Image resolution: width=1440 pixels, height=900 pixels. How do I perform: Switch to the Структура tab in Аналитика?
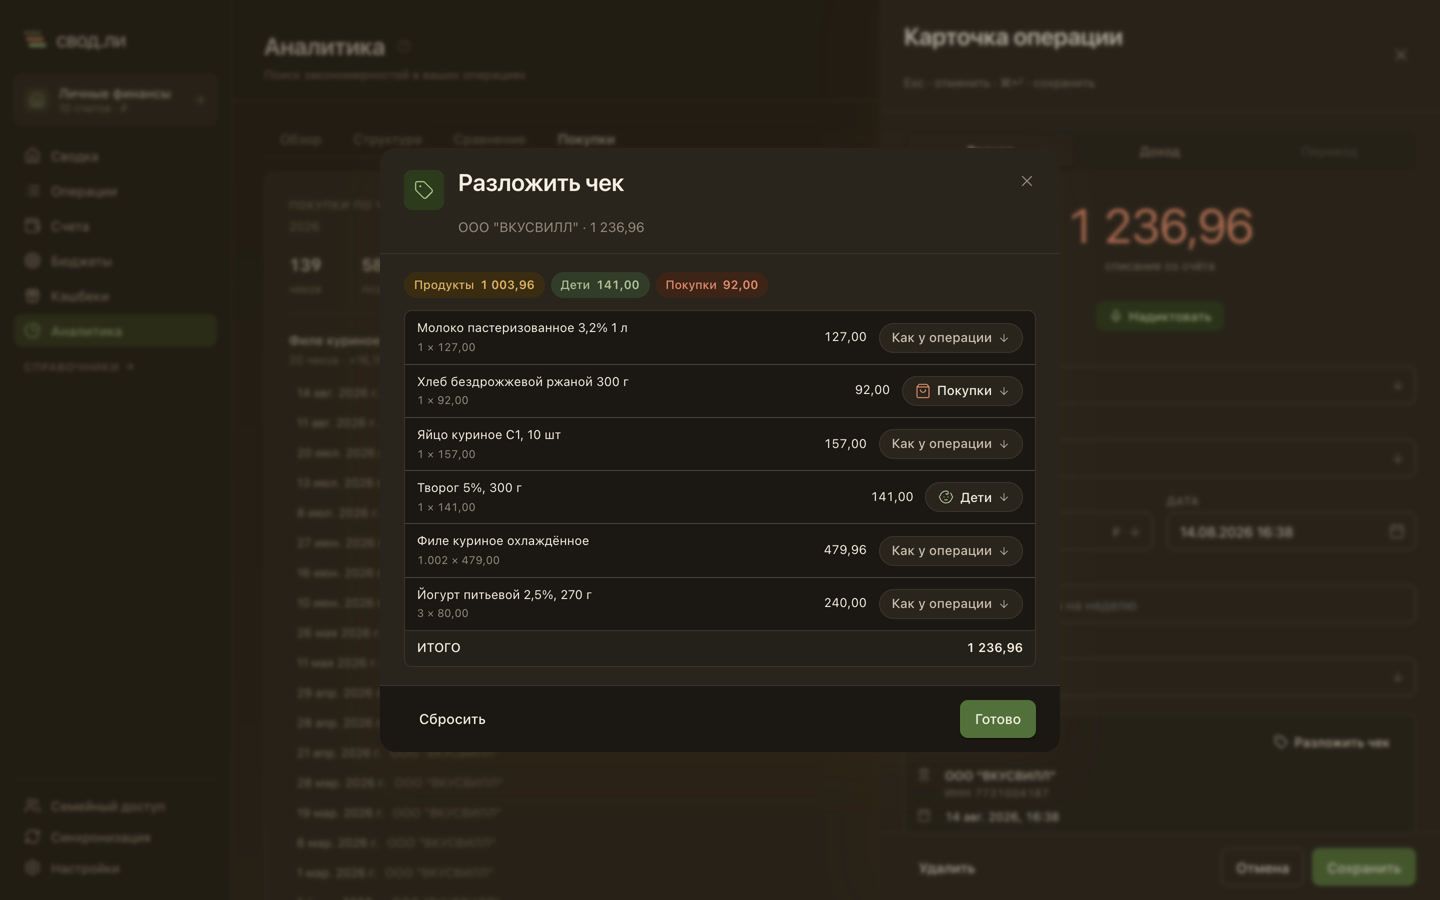point(387,139)
